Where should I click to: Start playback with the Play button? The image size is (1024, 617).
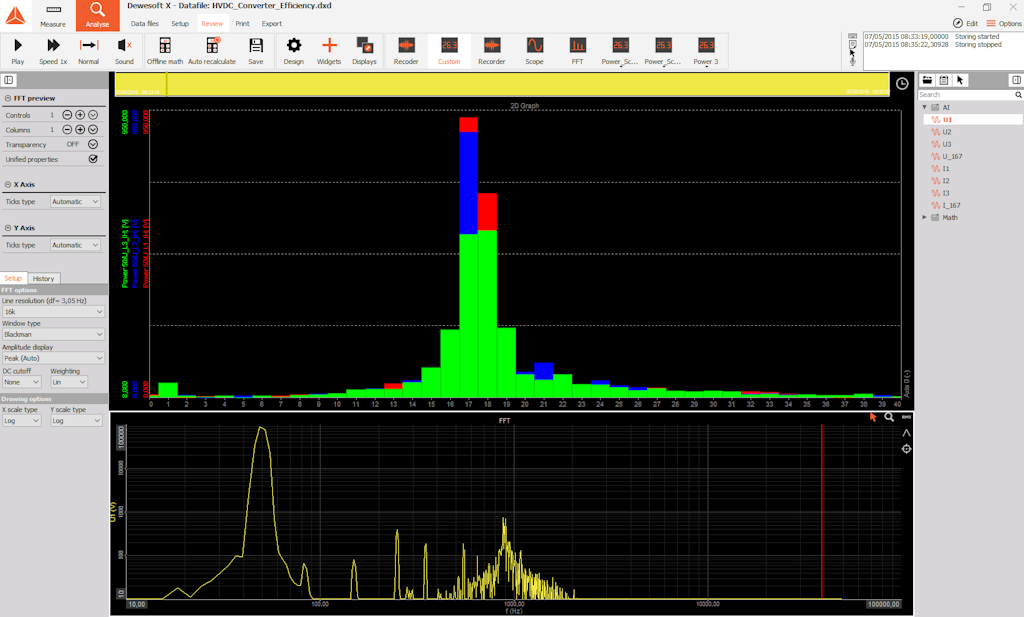(x=18, y=51)
